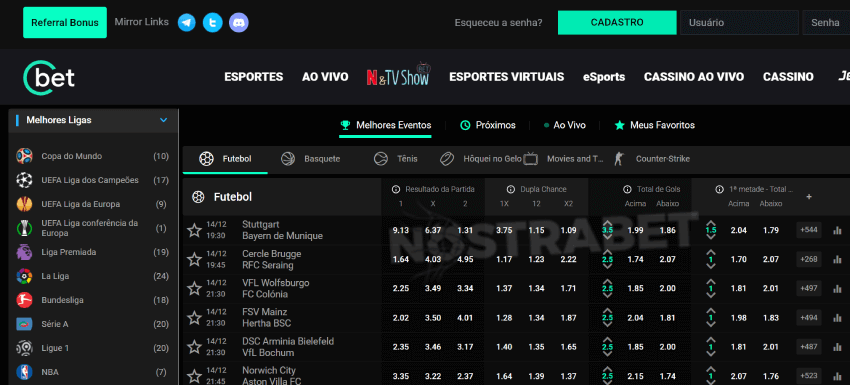Open the La Liga league icon
The height and width of the screenshot is (385, 850).
point(24,276)
